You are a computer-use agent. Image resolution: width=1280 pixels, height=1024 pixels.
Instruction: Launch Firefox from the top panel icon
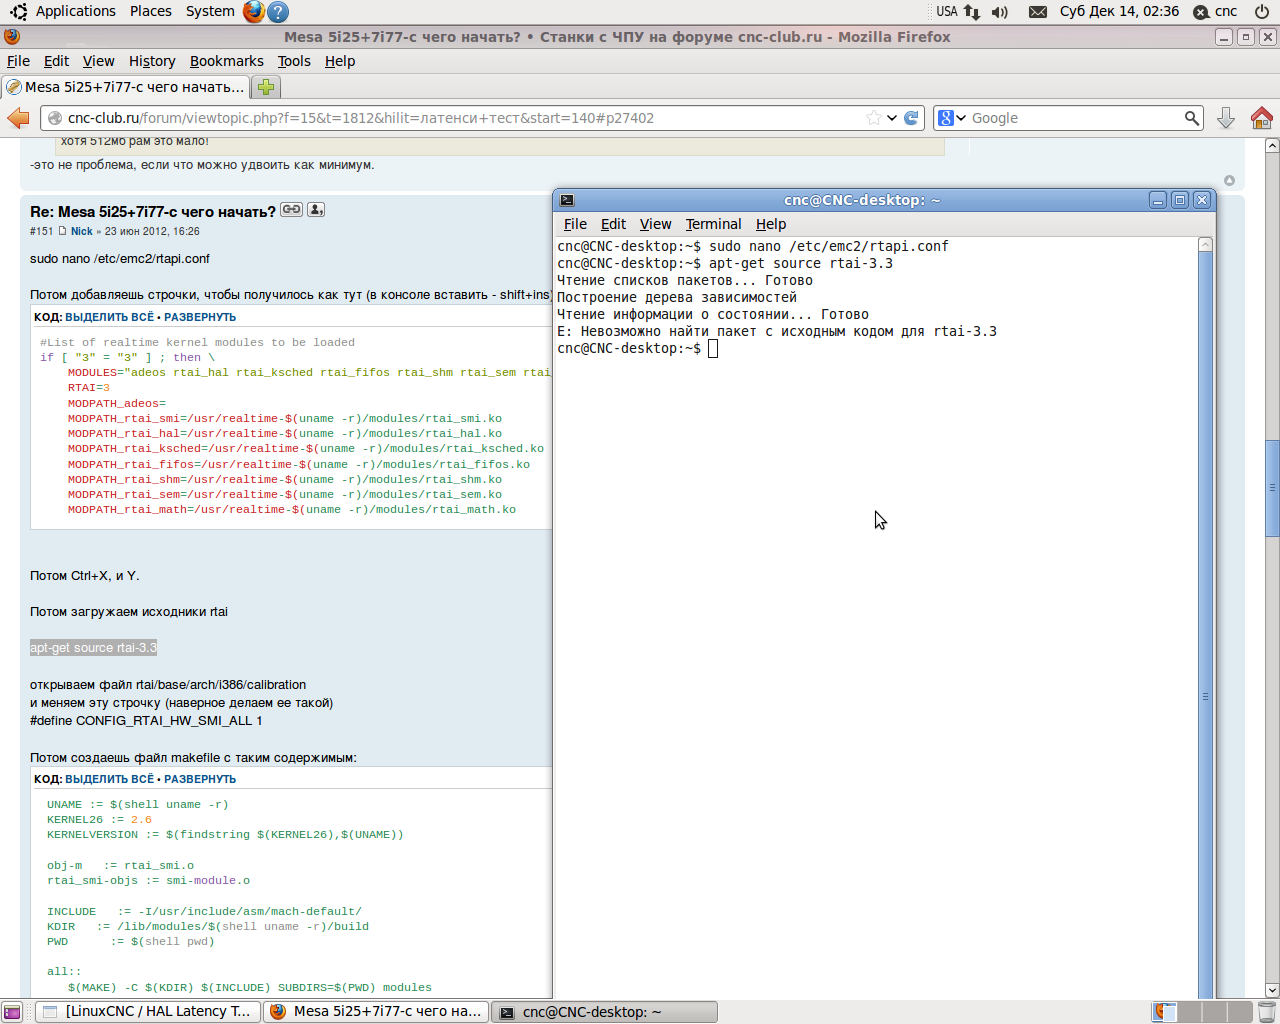(x=254, y=11)
